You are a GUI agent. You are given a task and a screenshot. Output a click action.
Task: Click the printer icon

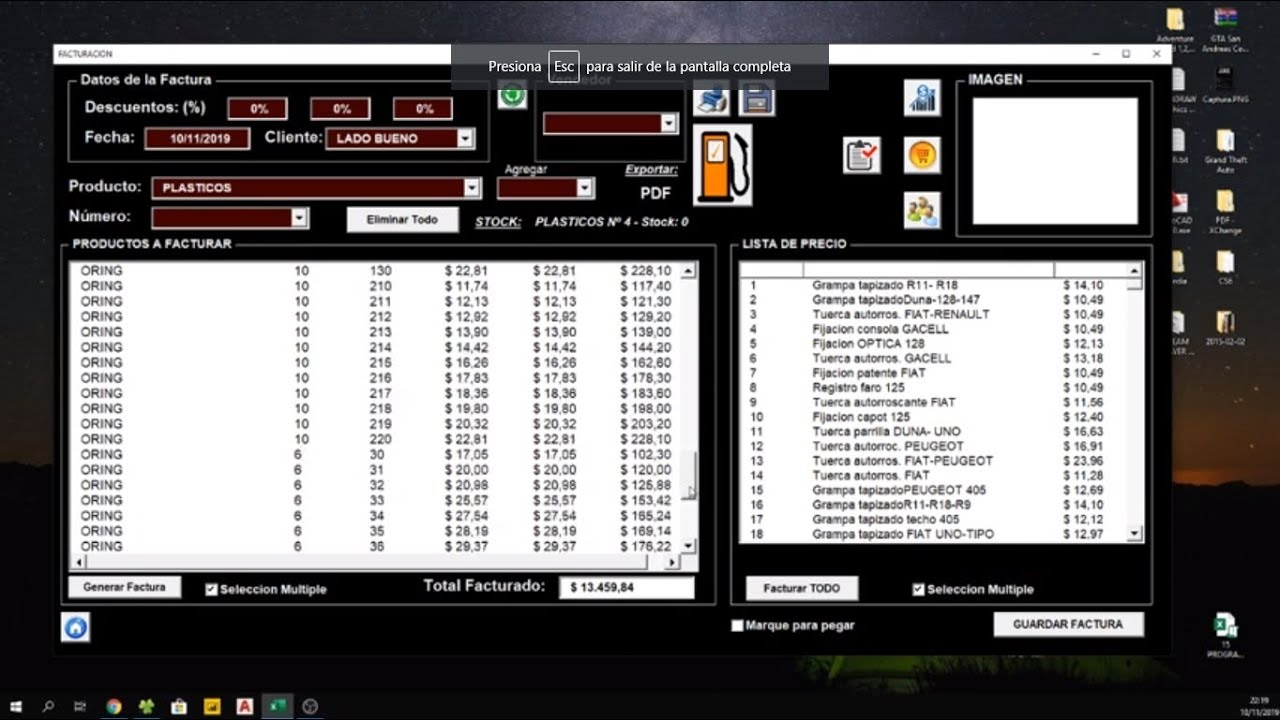[x=711, y=100]
